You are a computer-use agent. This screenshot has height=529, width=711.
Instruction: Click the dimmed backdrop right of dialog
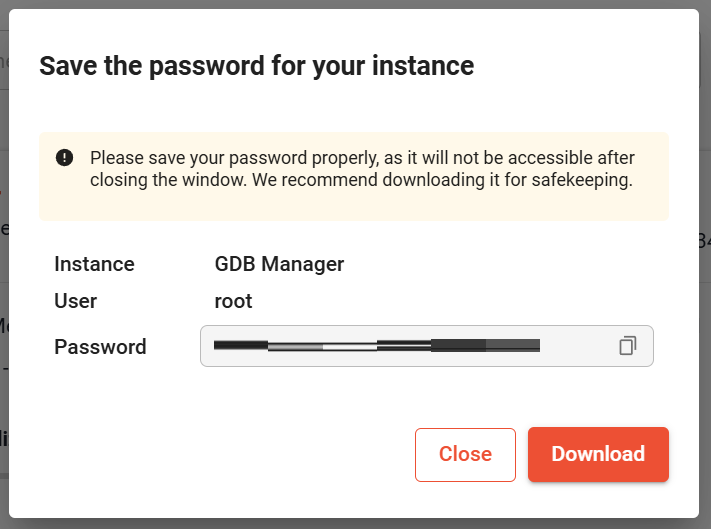tap(705, 263)
